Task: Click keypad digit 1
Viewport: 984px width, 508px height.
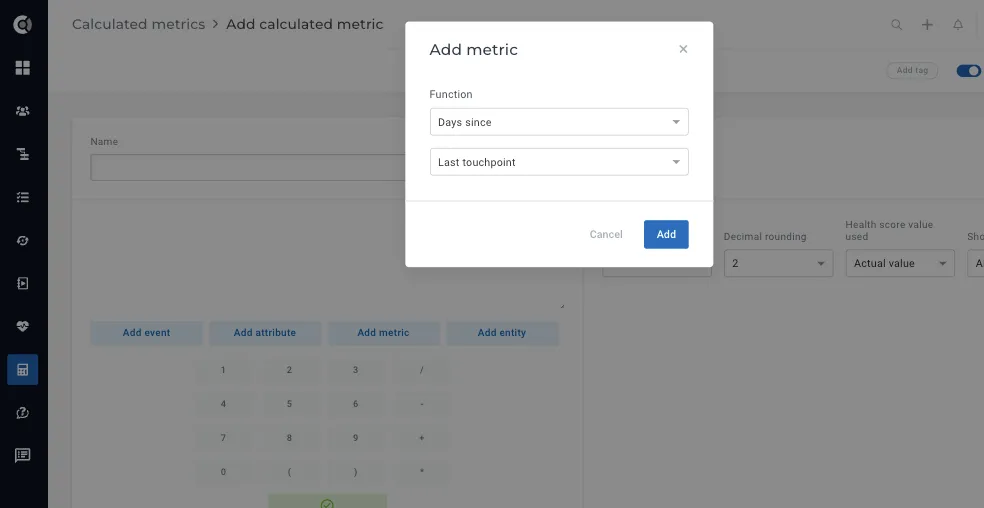Action: coord(223,370)
